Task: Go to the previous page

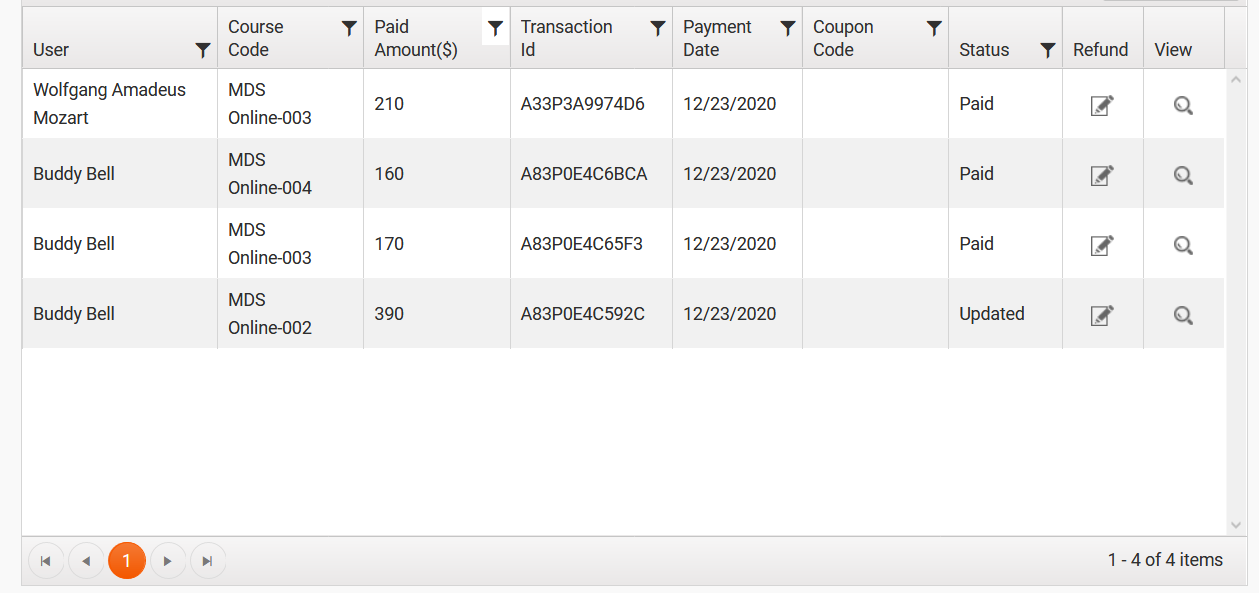Action: [x=86, y=561]
